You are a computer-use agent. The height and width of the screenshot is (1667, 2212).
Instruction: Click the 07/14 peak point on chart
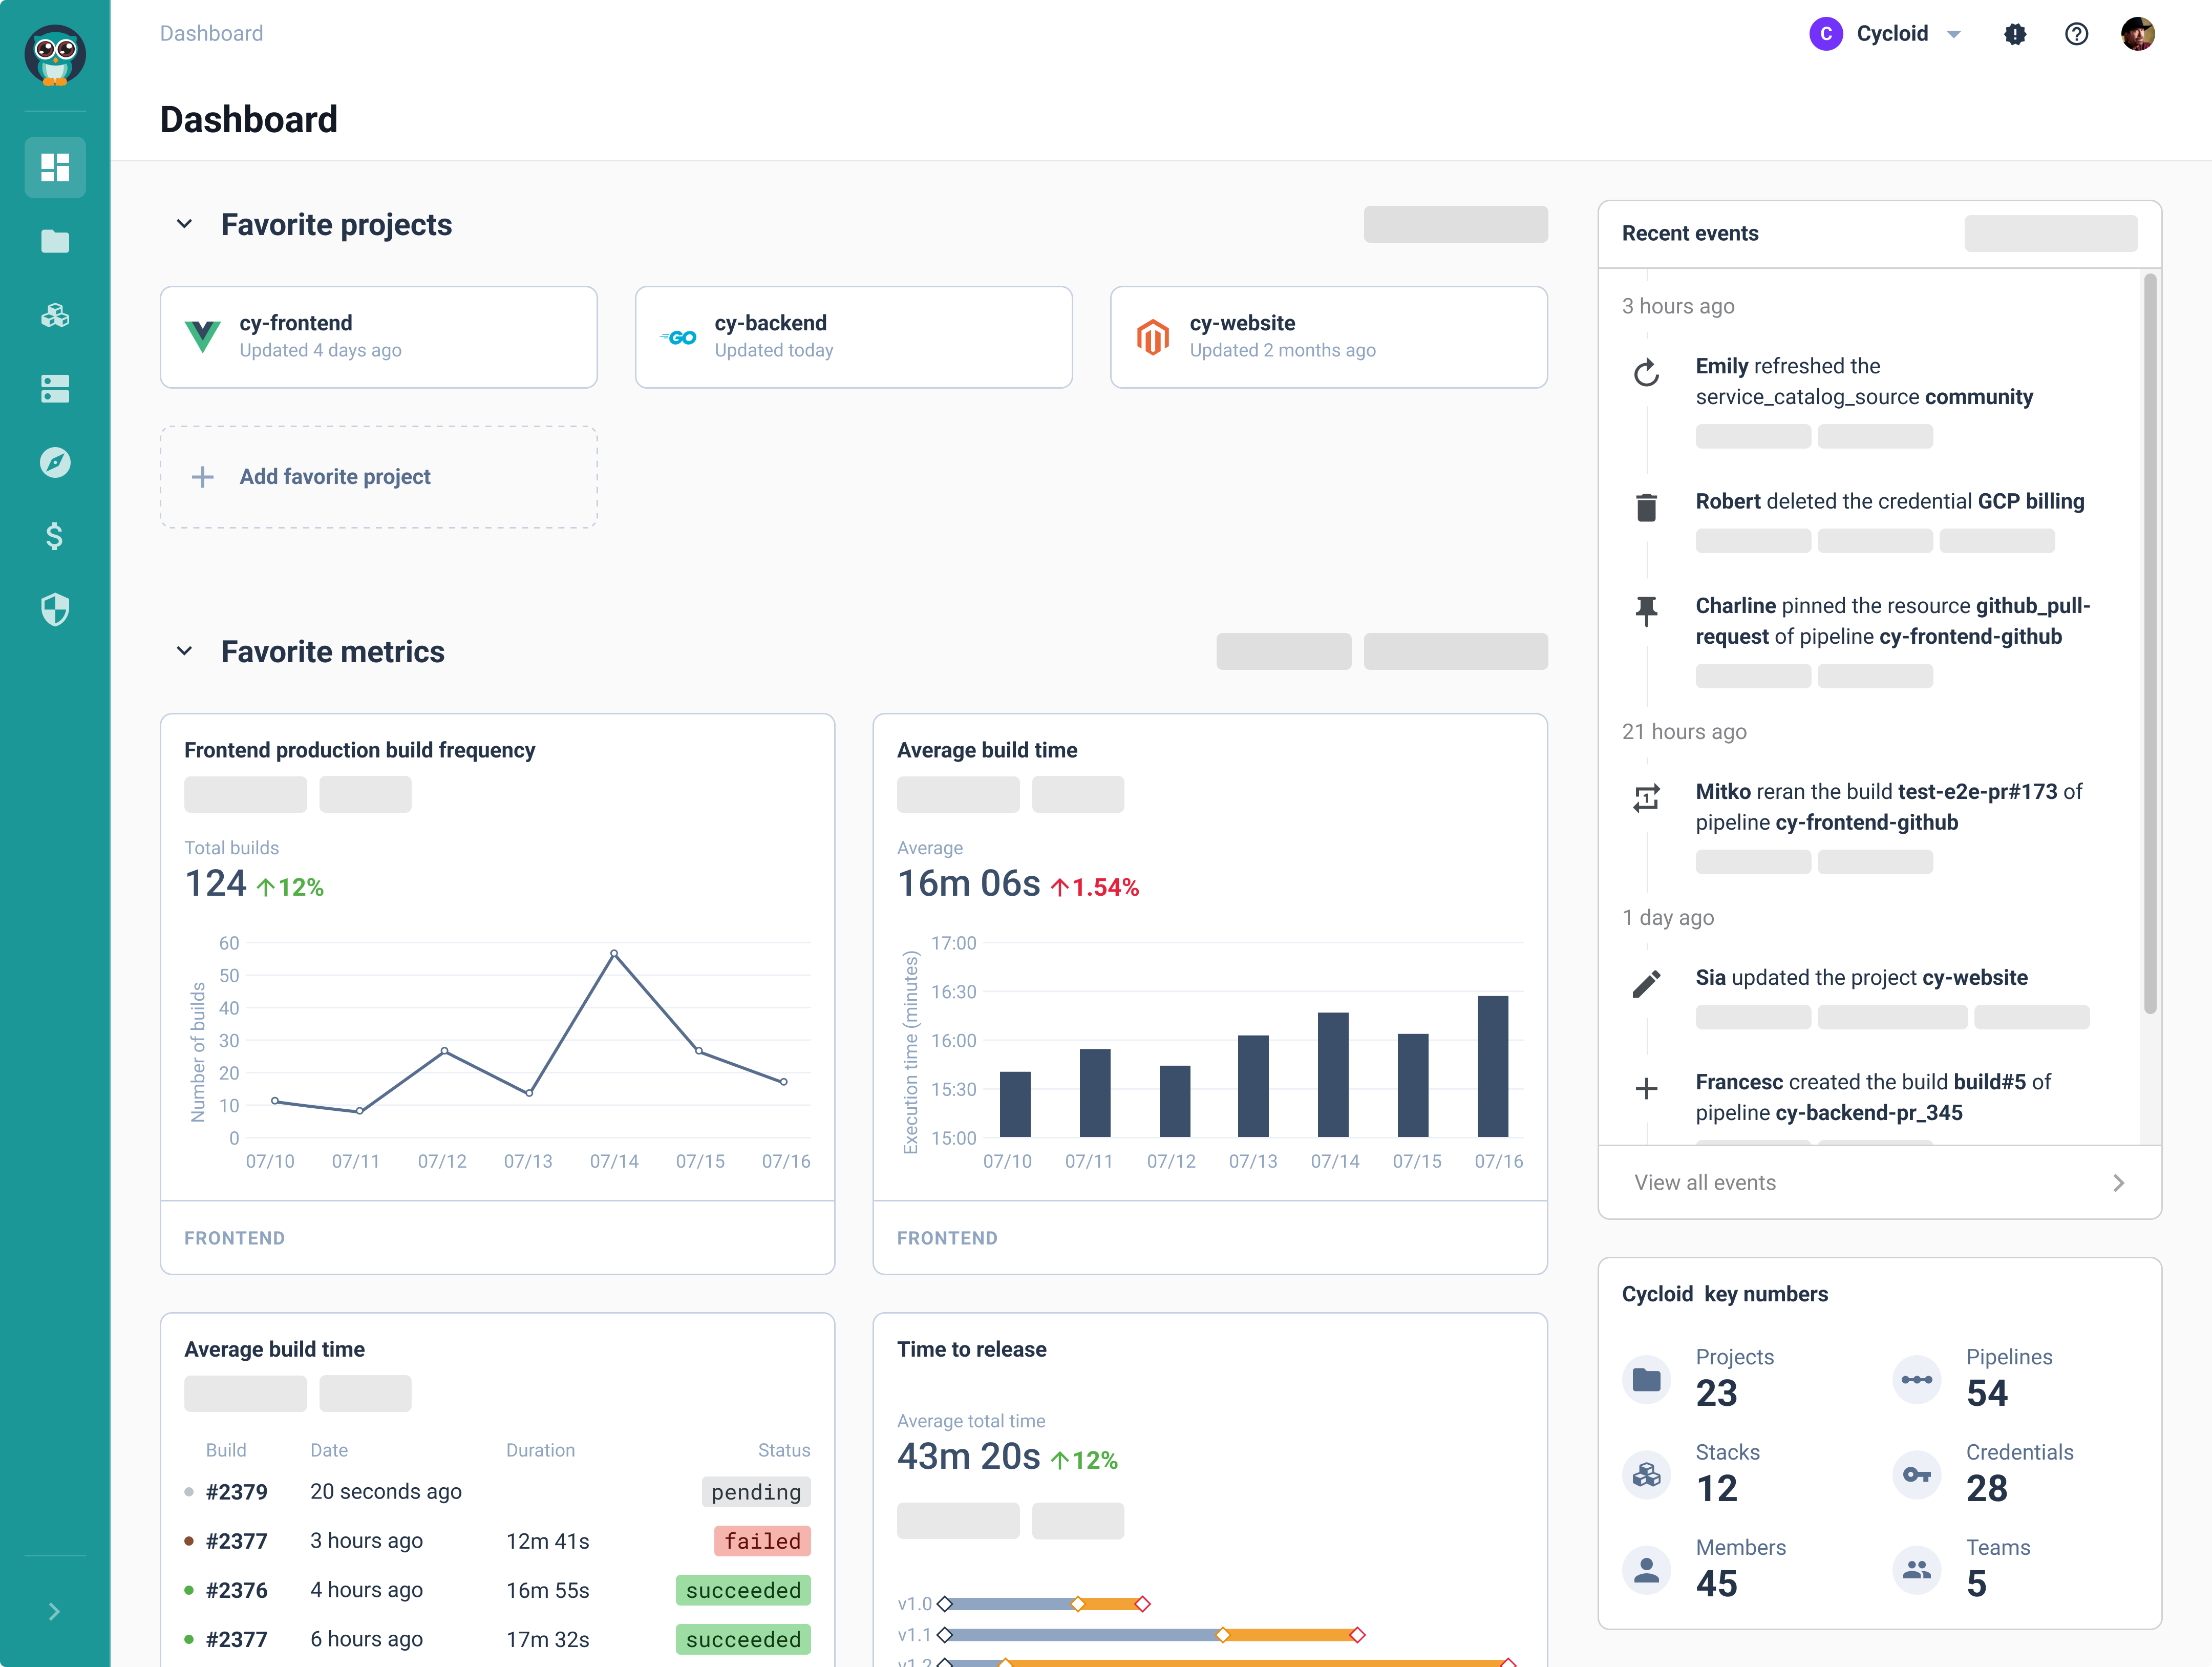614,954
